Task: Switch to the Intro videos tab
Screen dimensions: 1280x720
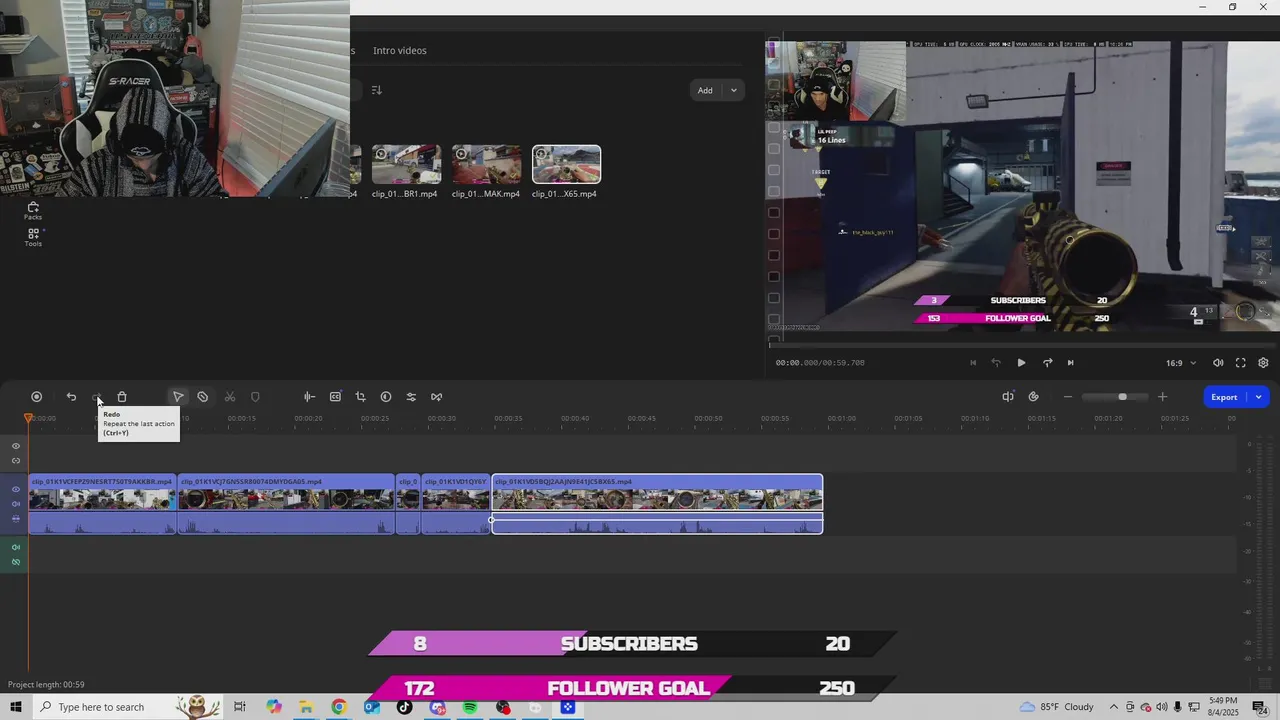Action: pos(399,50)
